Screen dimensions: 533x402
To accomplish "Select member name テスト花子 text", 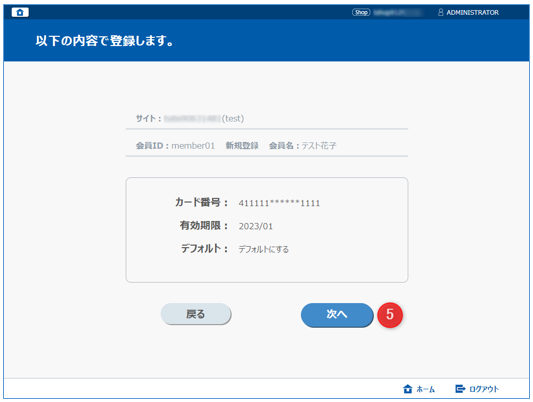I will coord(319,146).
